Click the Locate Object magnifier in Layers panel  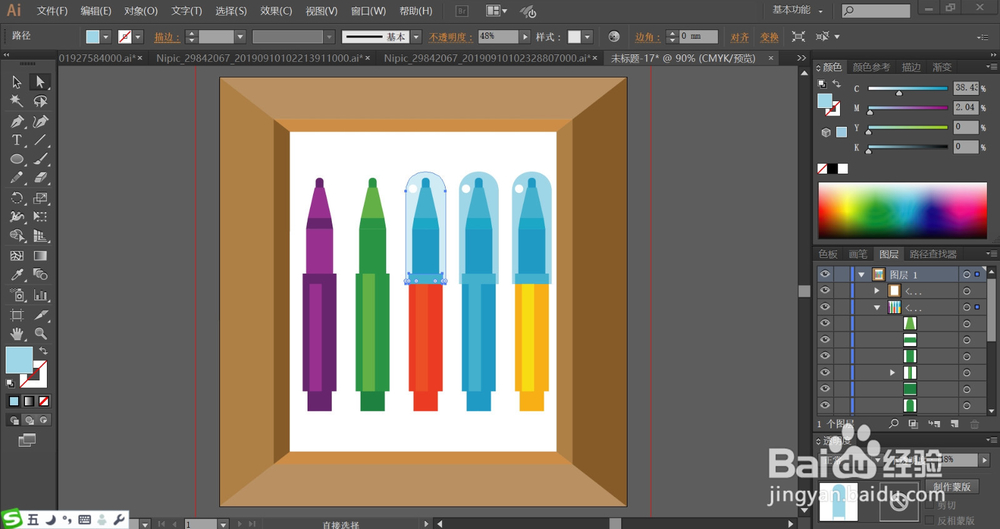click(x=893, y=424)
